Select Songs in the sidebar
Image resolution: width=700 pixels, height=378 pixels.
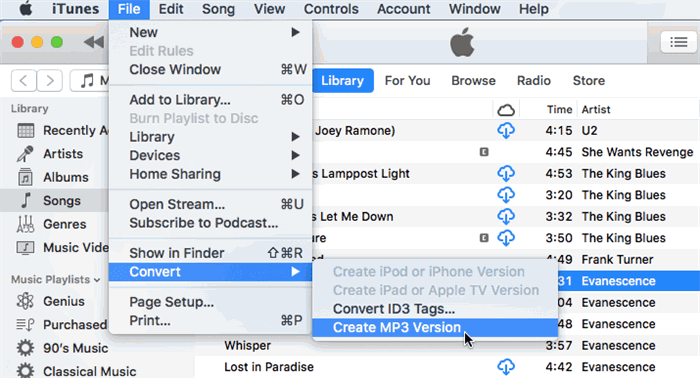pyautogui.click(x=54, y=200)
